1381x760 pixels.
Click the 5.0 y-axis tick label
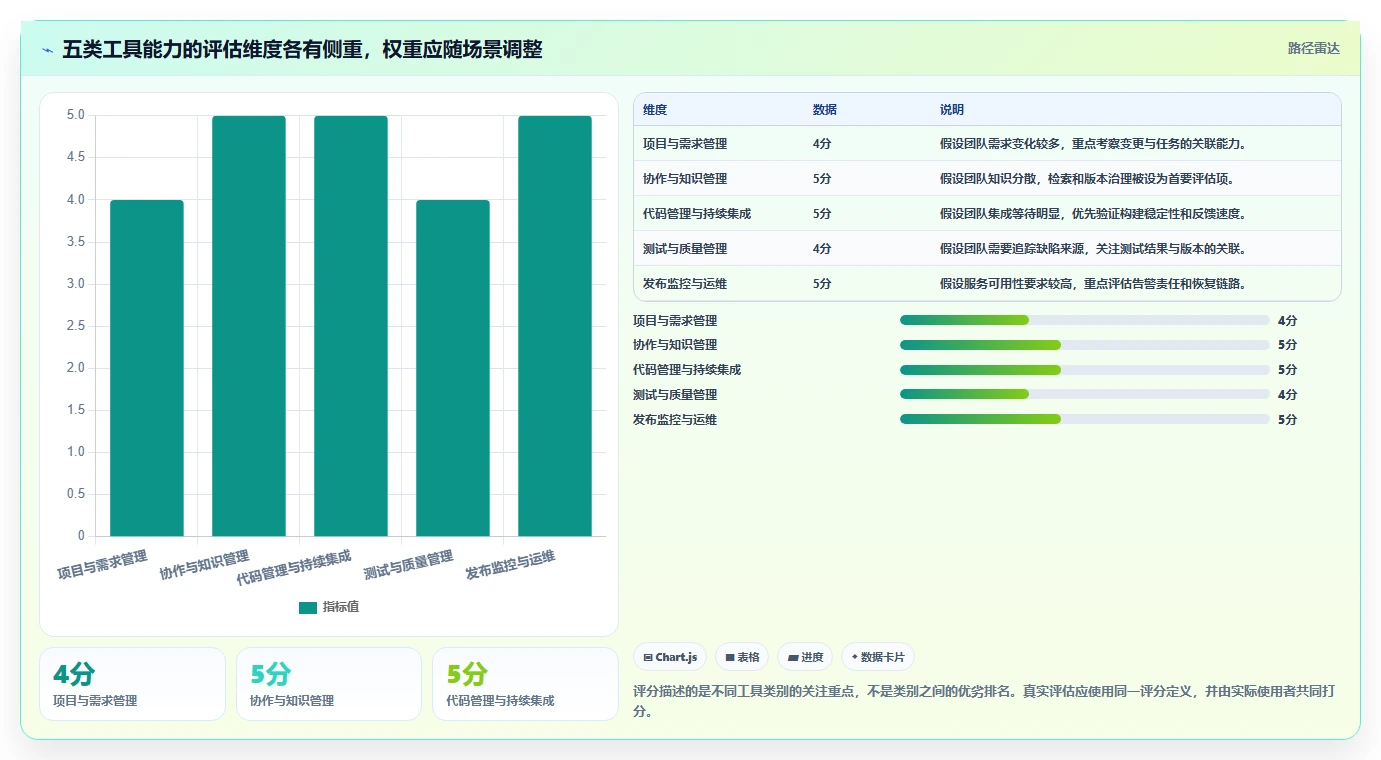pos(76,115)
